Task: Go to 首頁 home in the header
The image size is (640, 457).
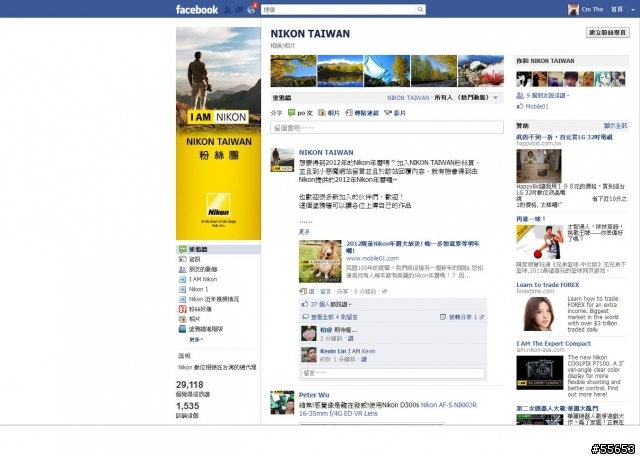Action: click(617, 9)
